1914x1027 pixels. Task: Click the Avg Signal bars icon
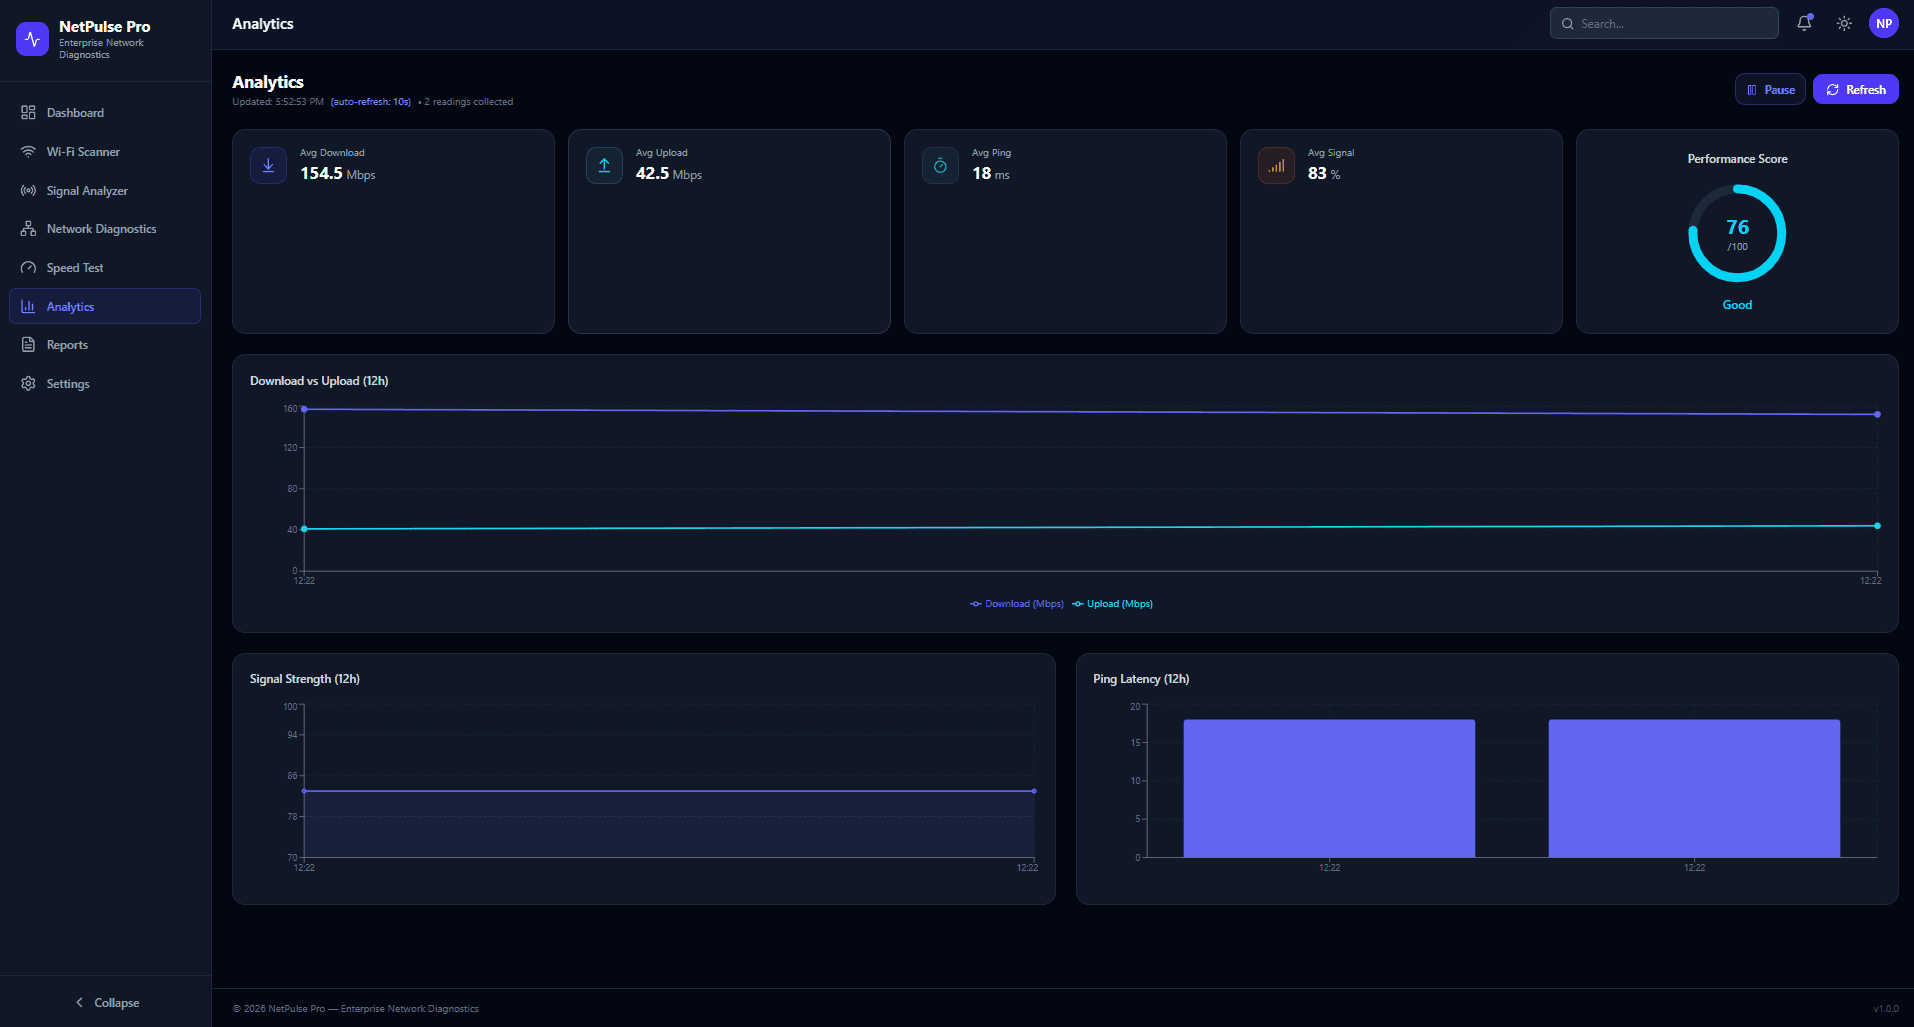[1276, 166]
